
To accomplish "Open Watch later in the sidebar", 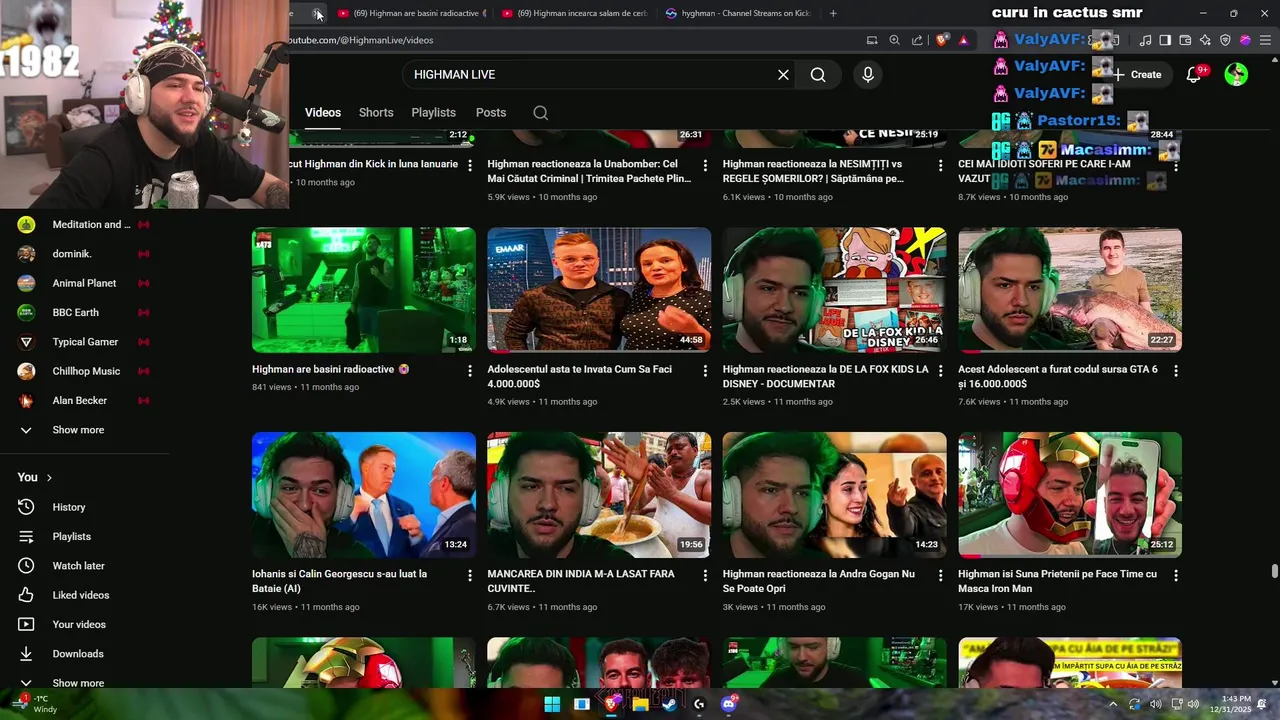I will (78, 566).
